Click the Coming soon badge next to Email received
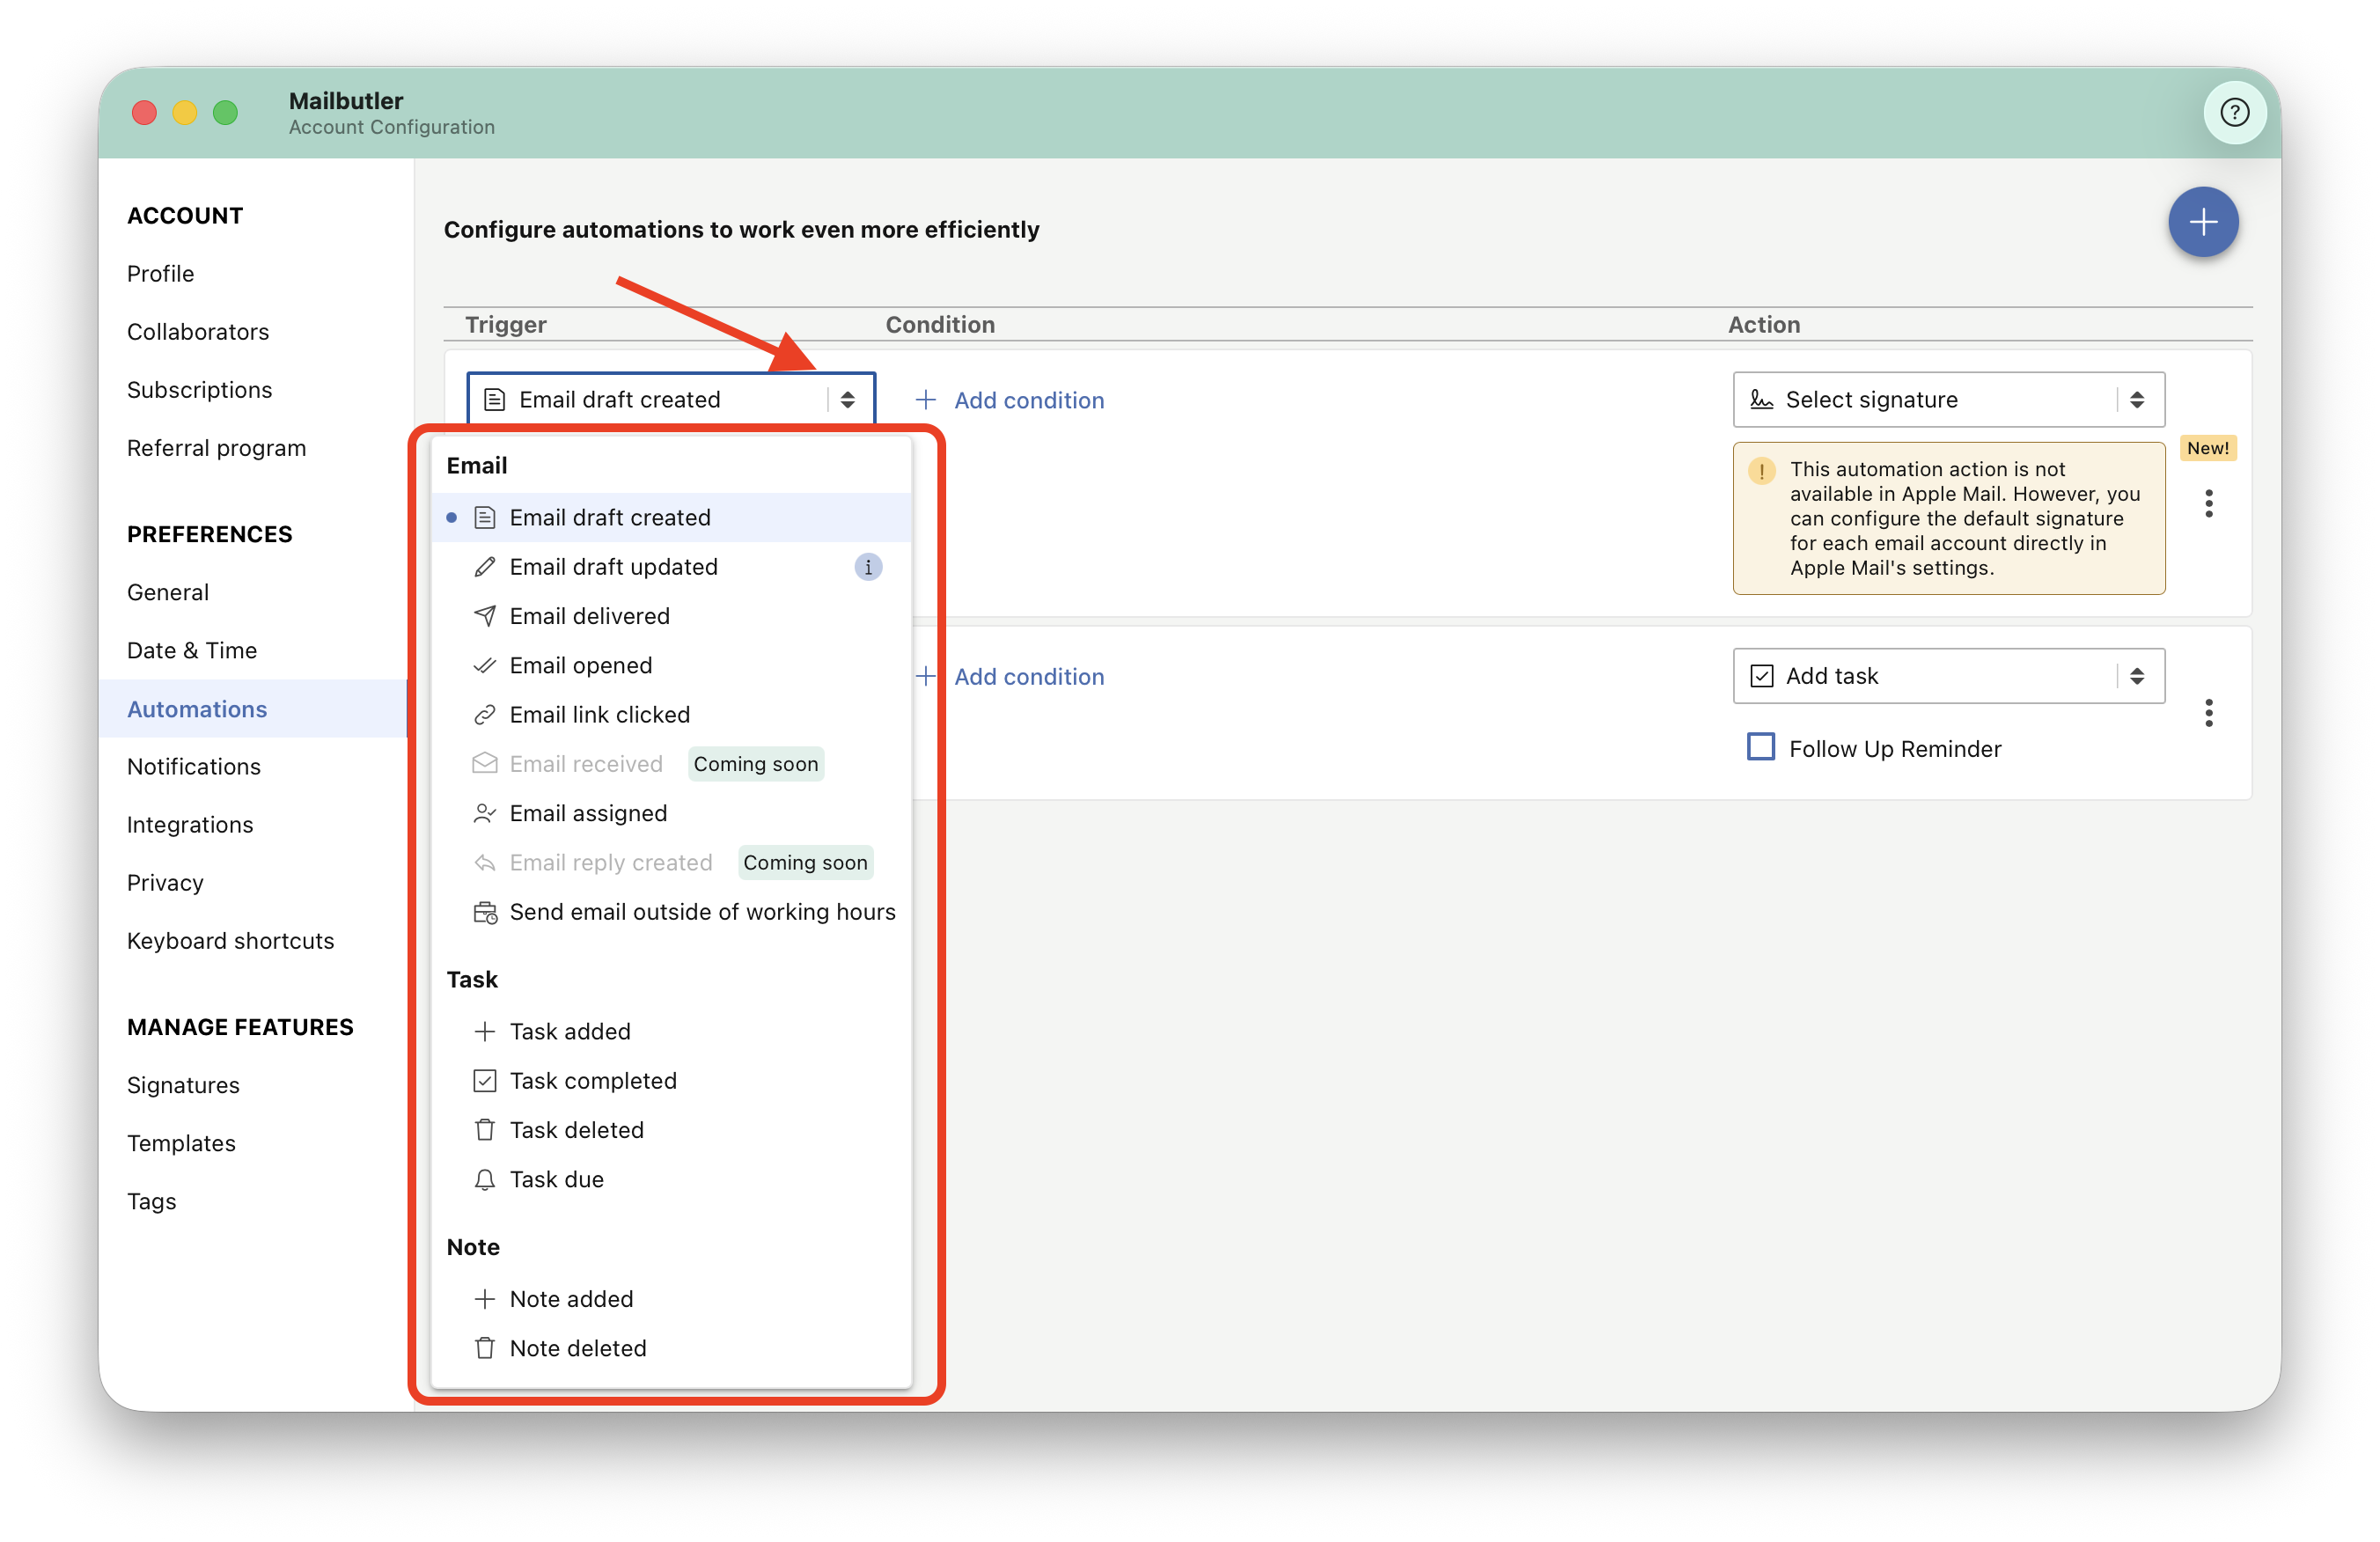This screenshot has width=2380, height=1542. coord(756,764)
